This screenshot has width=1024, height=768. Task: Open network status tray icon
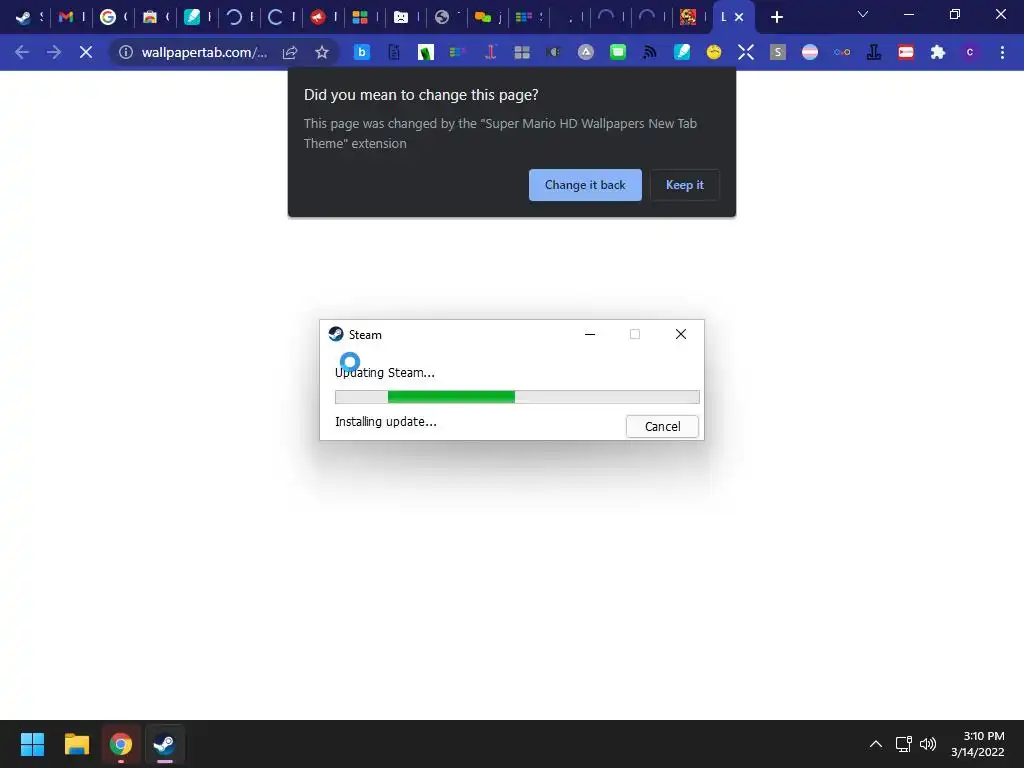click(x=904, y=744)
